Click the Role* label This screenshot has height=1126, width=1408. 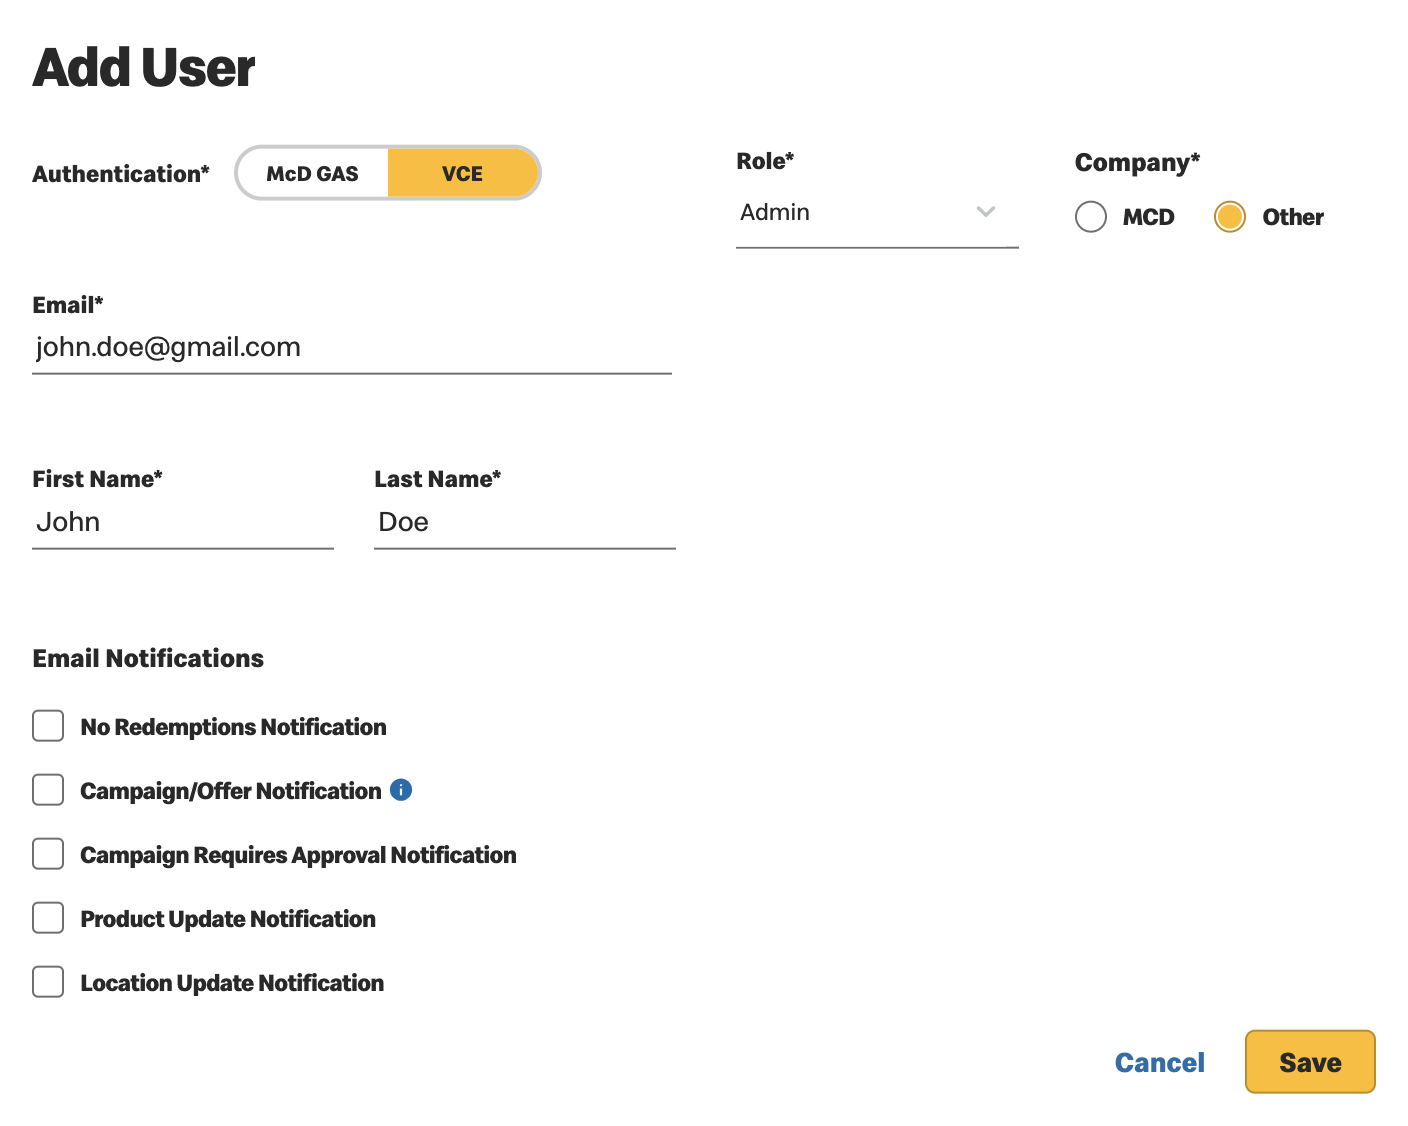tap(765, 161)
